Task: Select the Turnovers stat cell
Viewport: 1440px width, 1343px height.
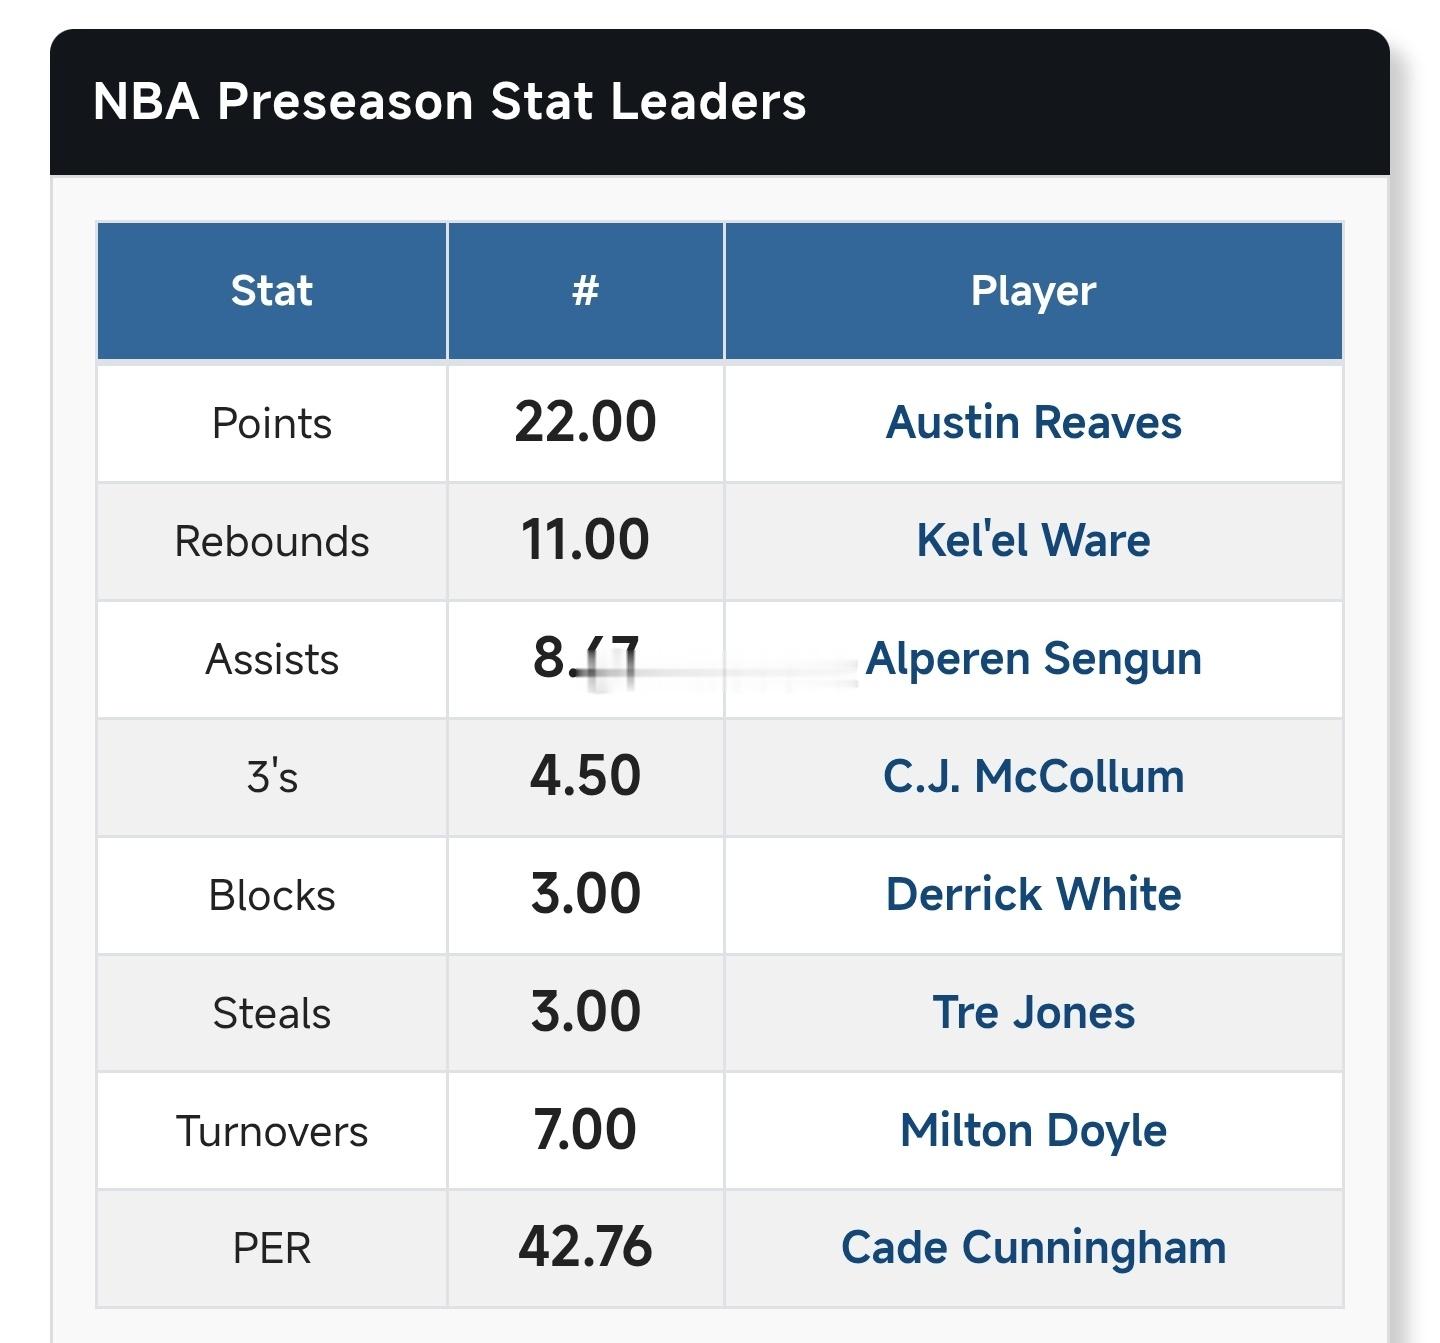Action: 271,1131
